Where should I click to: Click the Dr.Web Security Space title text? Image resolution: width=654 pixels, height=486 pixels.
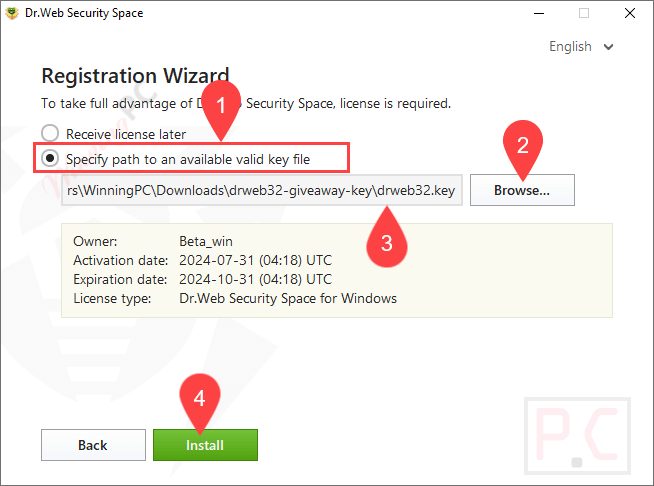(x=84, y=13)
